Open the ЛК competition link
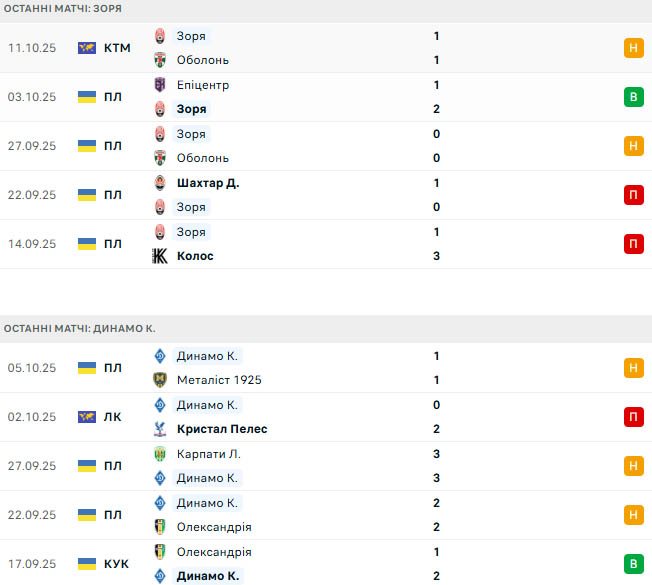This screenshot has height=585, width=652. click(112, 417)
